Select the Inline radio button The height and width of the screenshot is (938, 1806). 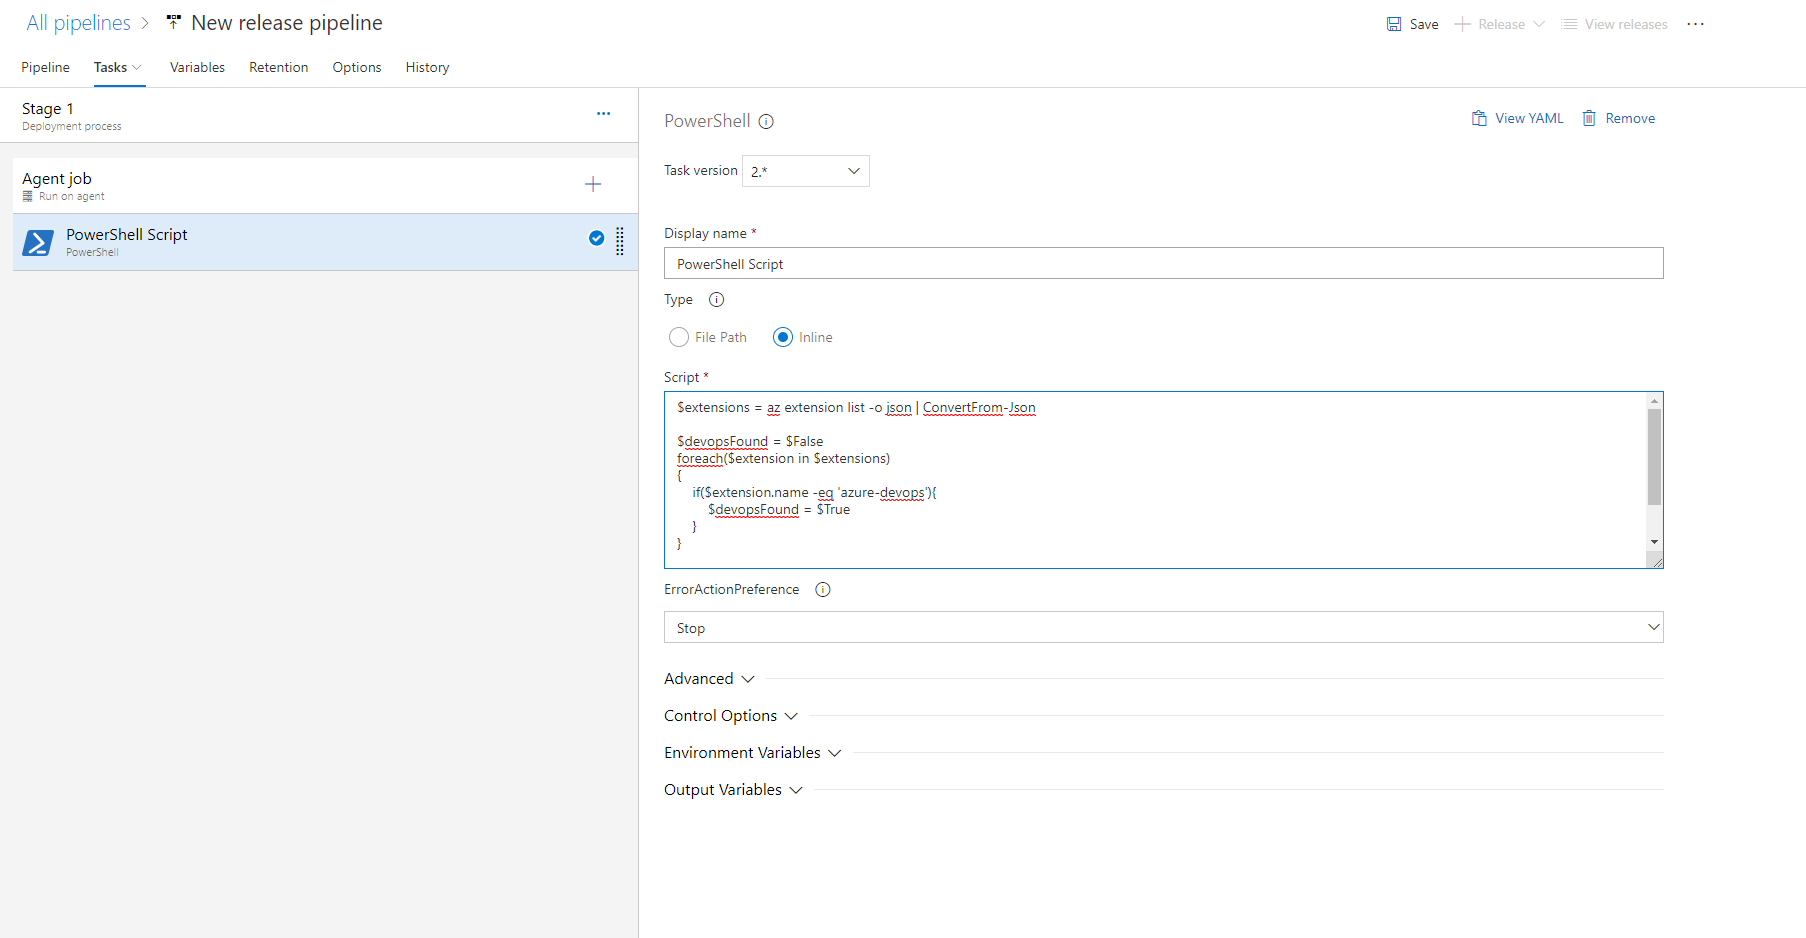(x=783, y=338)
